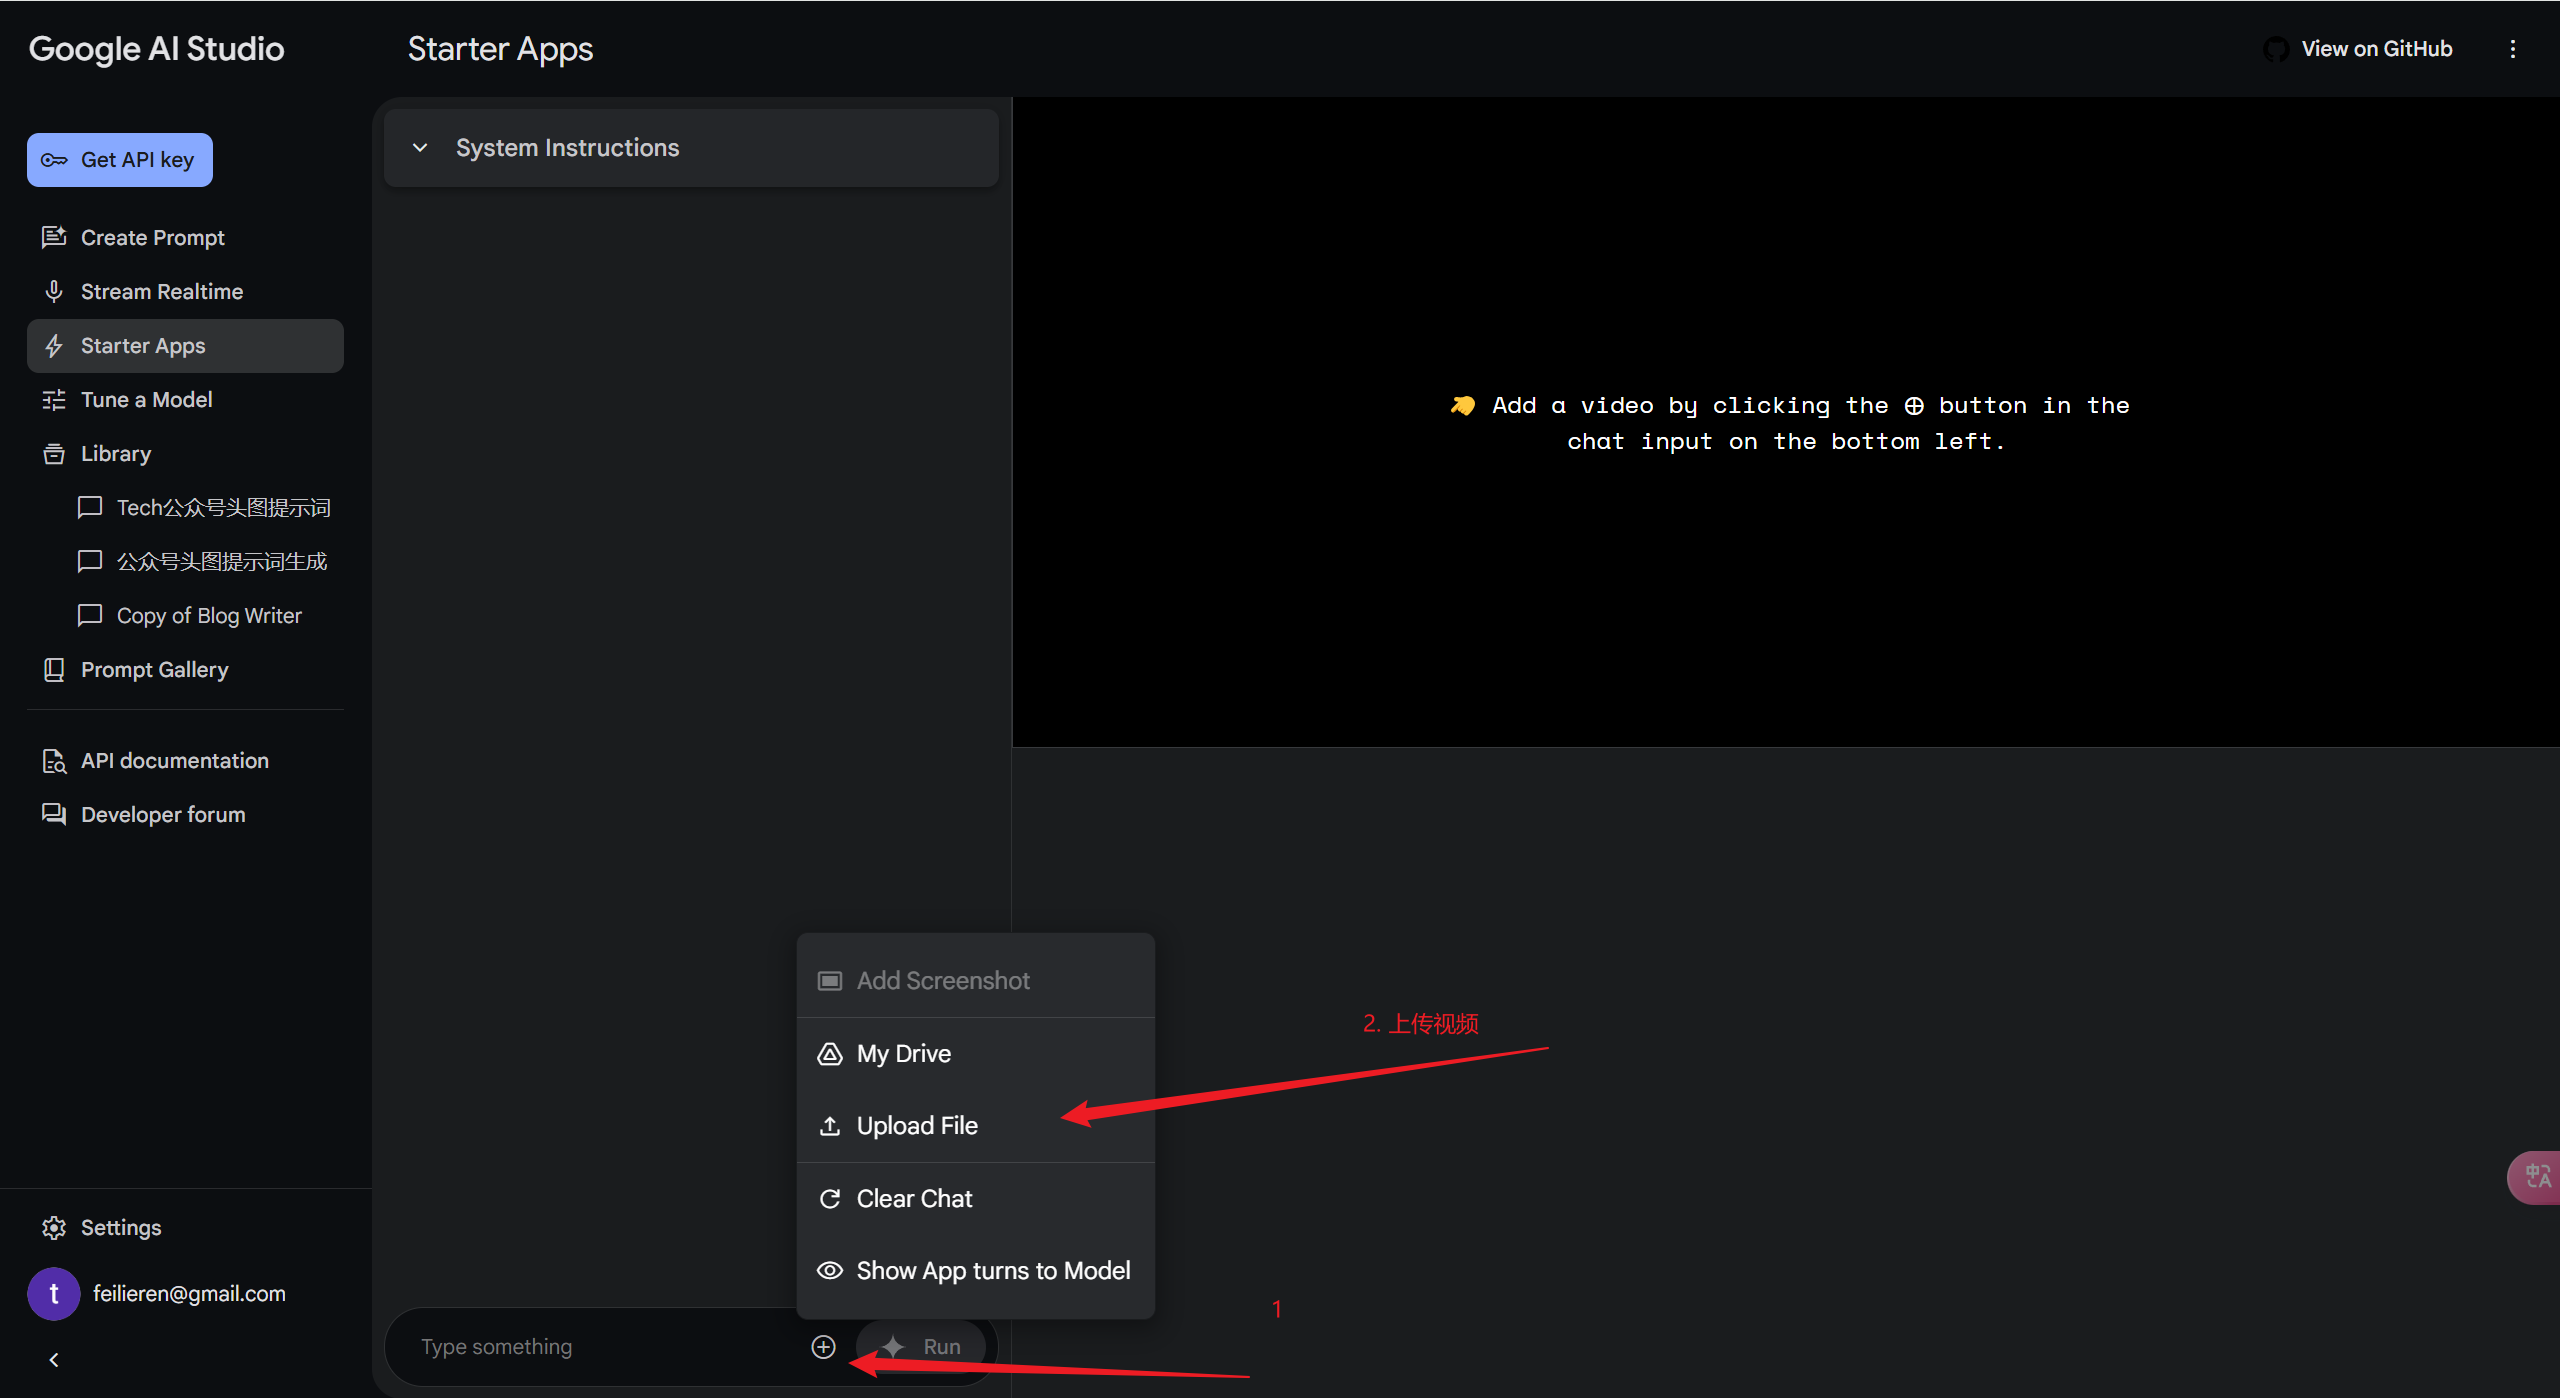The width and height of the screenshot is (2560, 1398).
Task: Collapse the left sidebar with chevron
Action: coord(54,1359)
